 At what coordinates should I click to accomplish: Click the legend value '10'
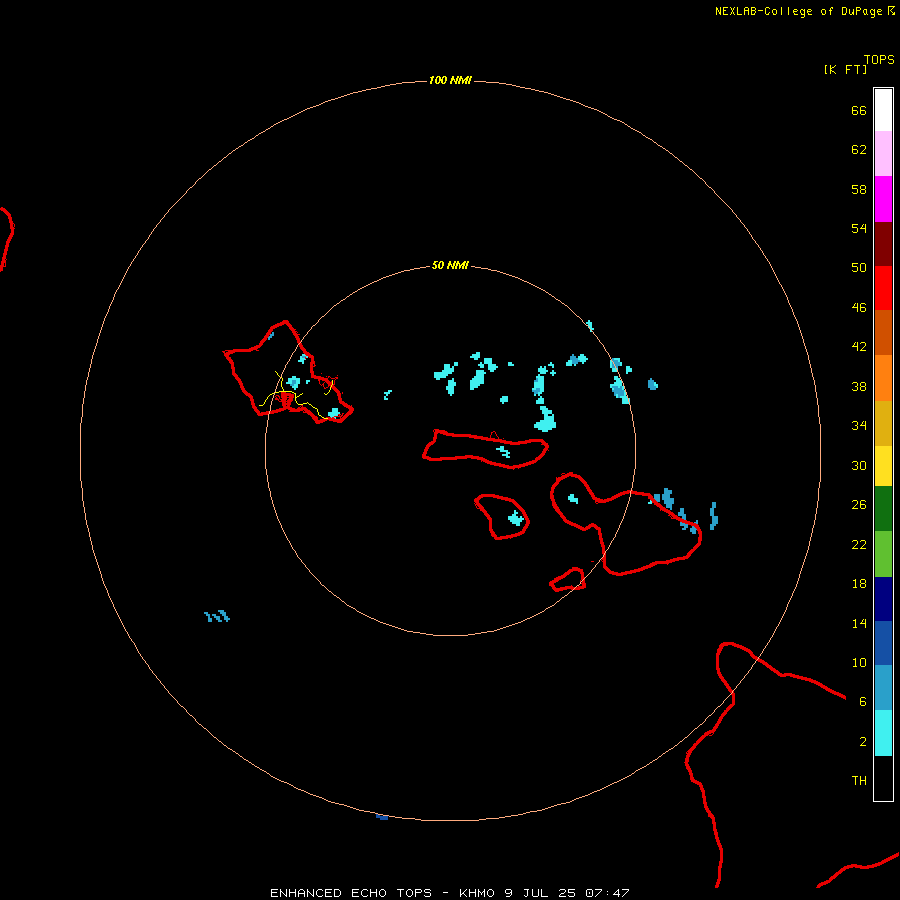pyautogui.click(x=859, y=663)
